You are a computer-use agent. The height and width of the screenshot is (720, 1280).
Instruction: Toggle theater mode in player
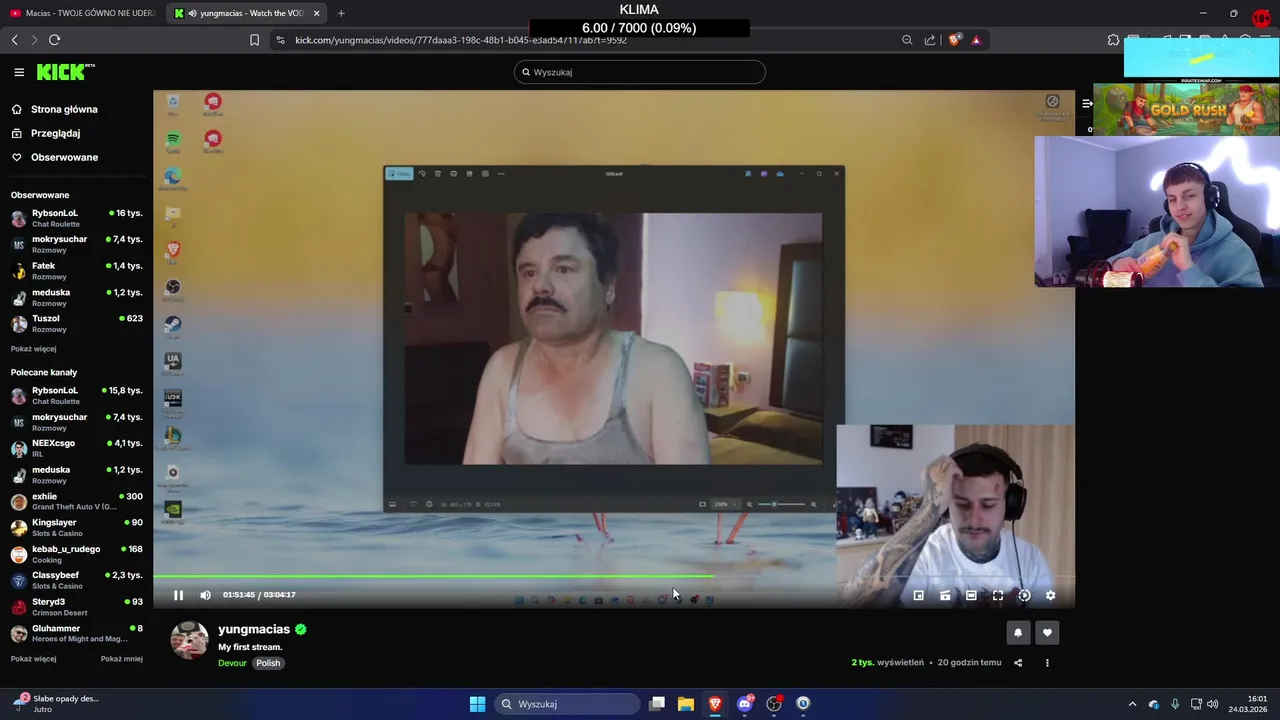click(971, 595)
